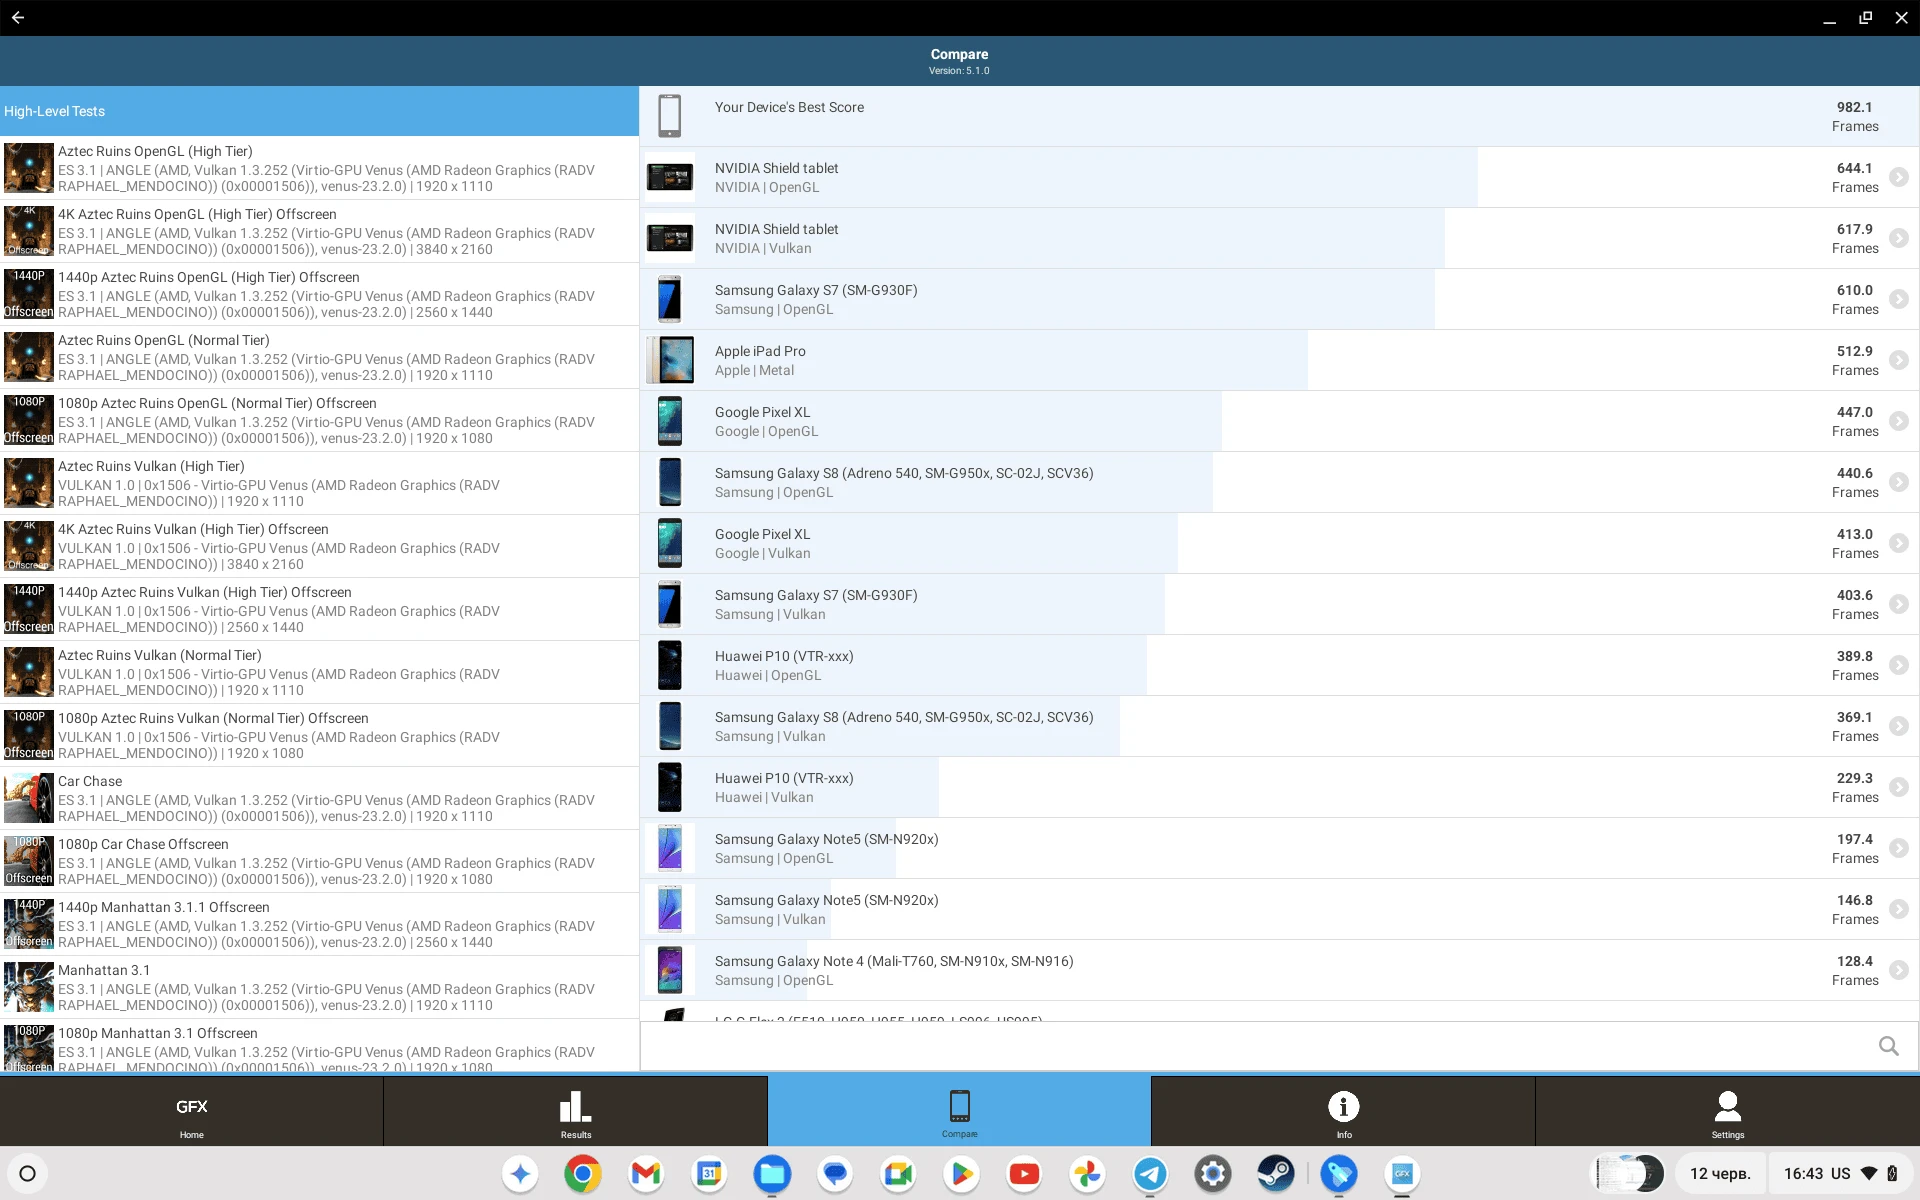Open Google Meet from the shelf
1920x1200 pixels.
(898, 1174)
